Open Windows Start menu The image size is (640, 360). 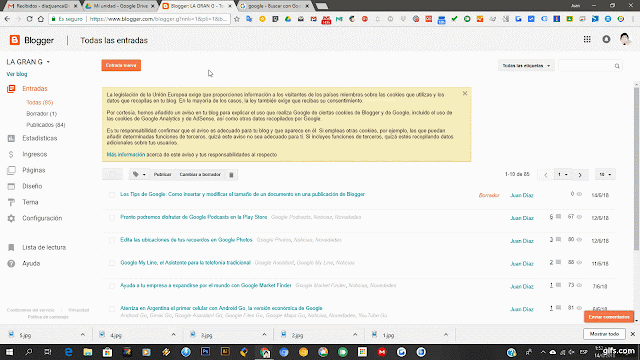pos(9,352)
